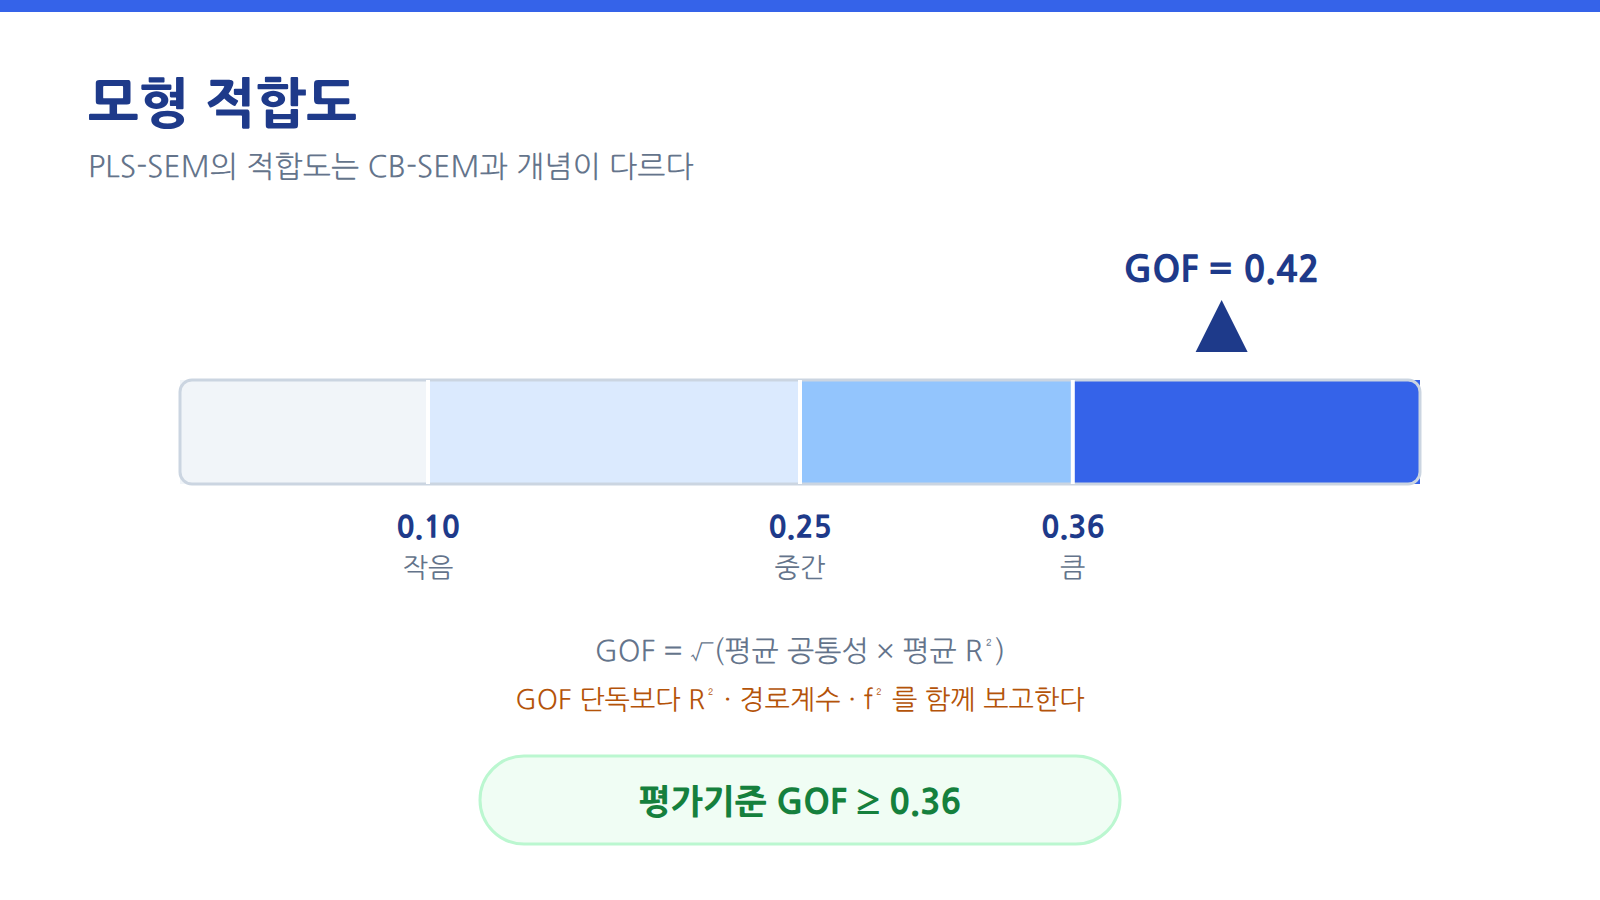Click the 0.25 threshold label

coord(800,527)
